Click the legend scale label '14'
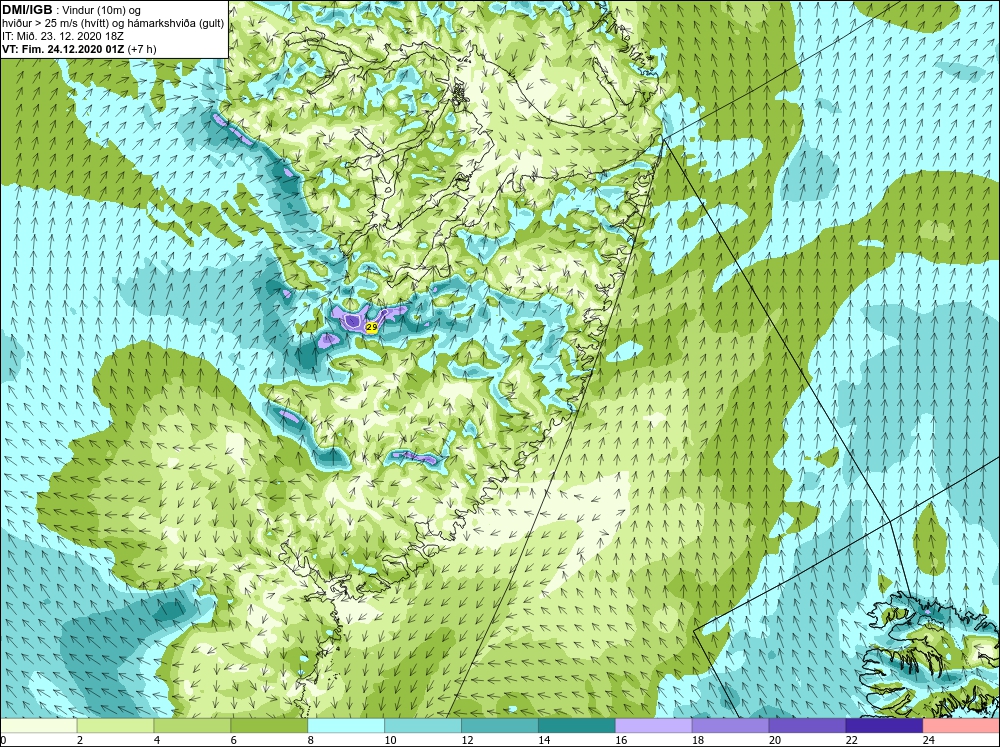The image size is (1000, 747). coord(544,740)
